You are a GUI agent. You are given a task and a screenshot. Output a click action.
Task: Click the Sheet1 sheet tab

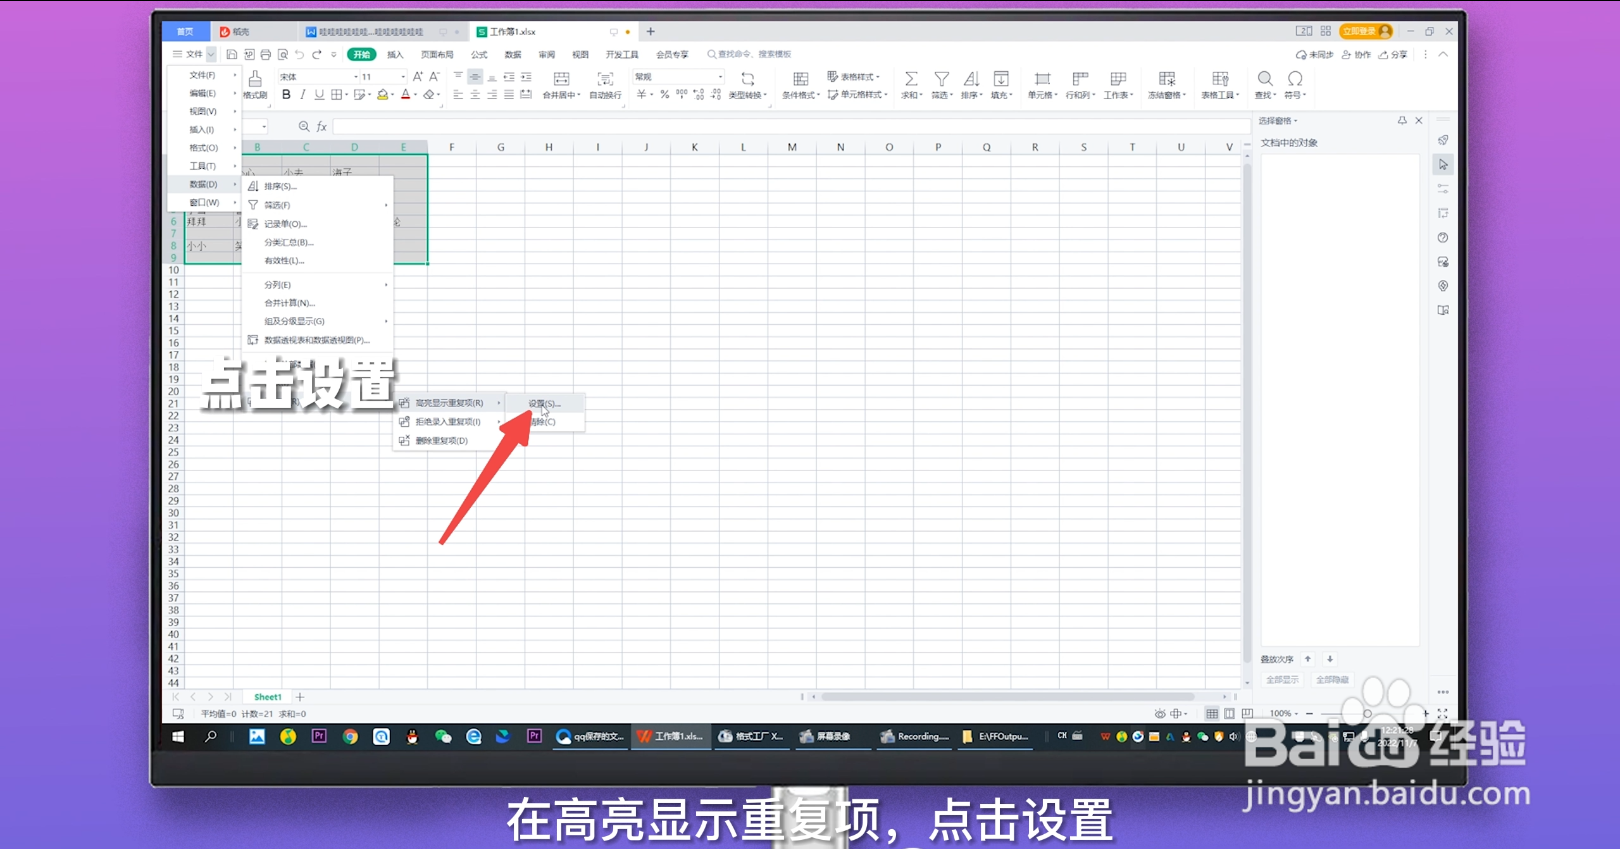(267, 697)
